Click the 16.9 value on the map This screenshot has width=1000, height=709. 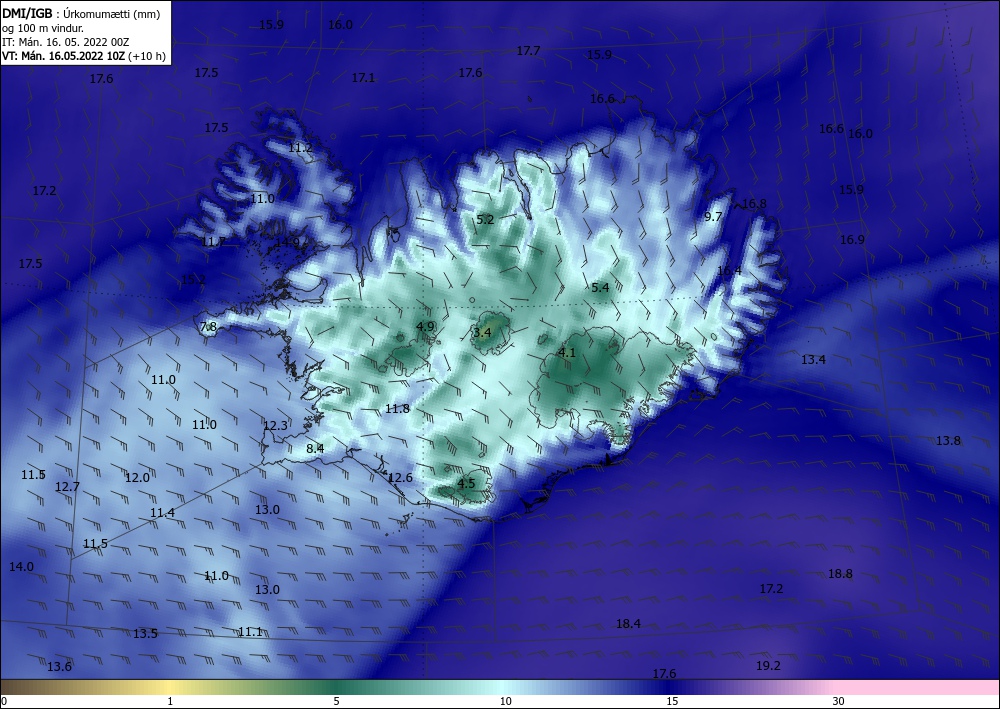click(x=852, y=240)
